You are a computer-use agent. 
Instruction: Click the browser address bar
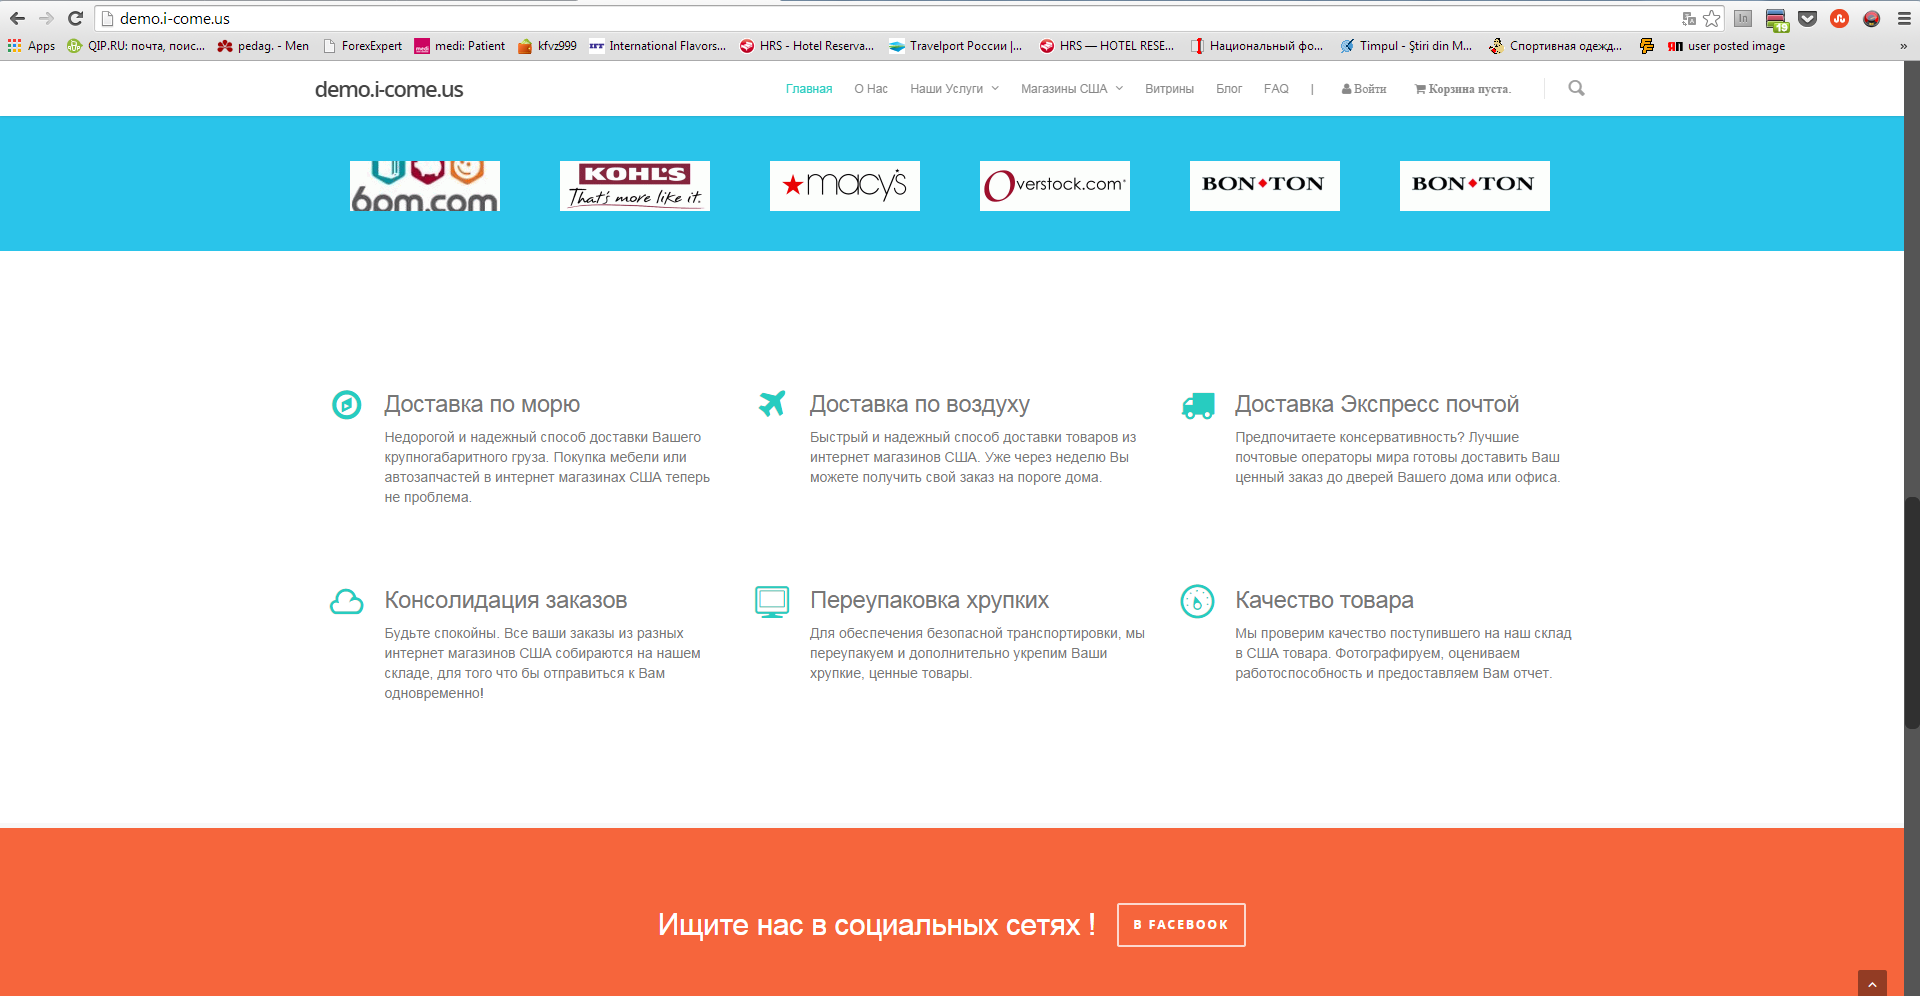point(890,18)
